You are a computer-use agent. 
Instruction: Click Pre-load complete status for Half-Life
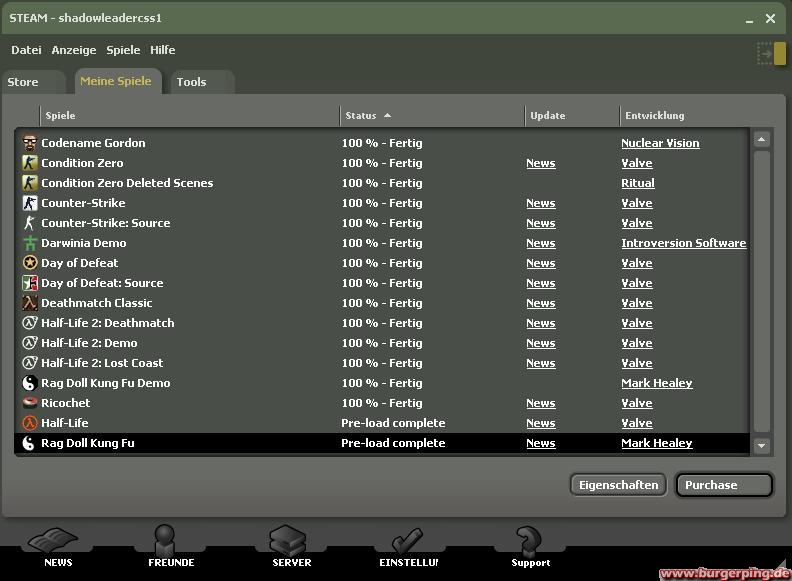393,423
